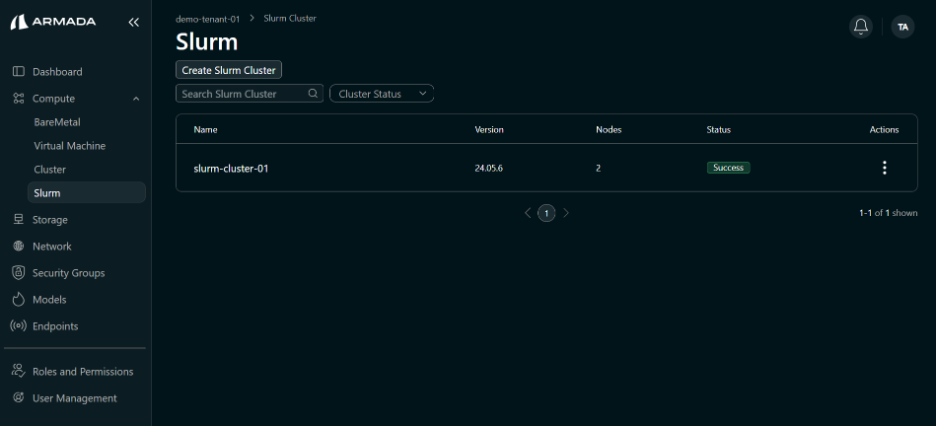Click the Security Groups shield icon
The width and height of the screenshot is (936, 426).
click(19, 273)
